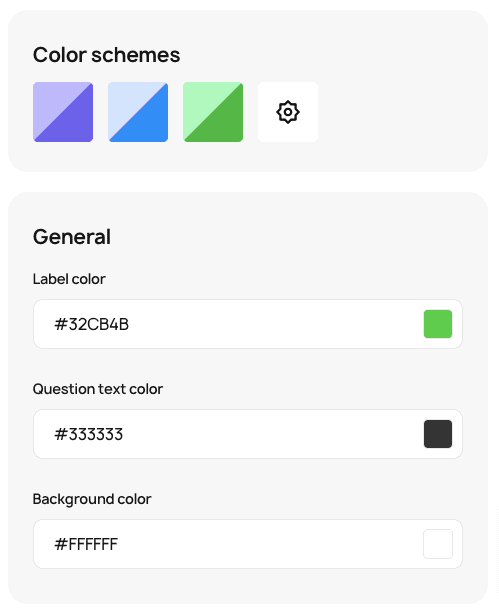Click the Background color hex input field
Screen dimensions: 499x614
(248, 544)
